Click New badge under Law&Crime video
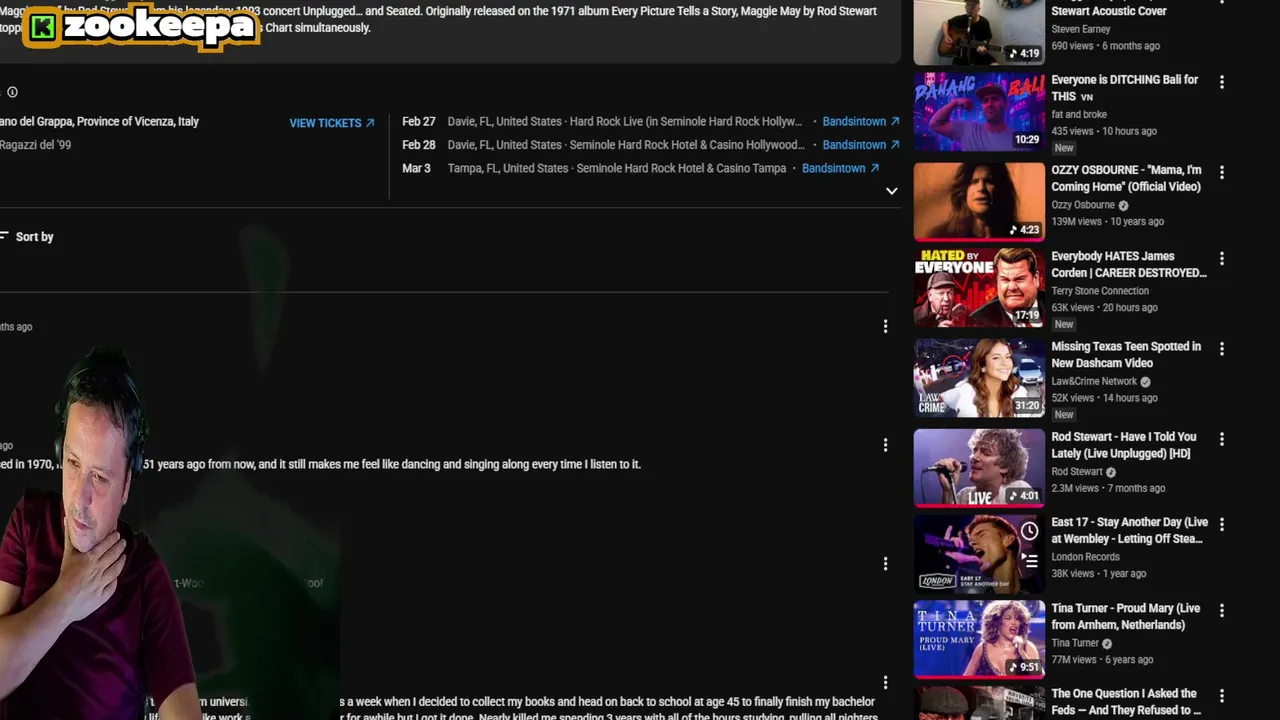The height and width of the screenshot is (720, 1280). (x=1064, y=414)
